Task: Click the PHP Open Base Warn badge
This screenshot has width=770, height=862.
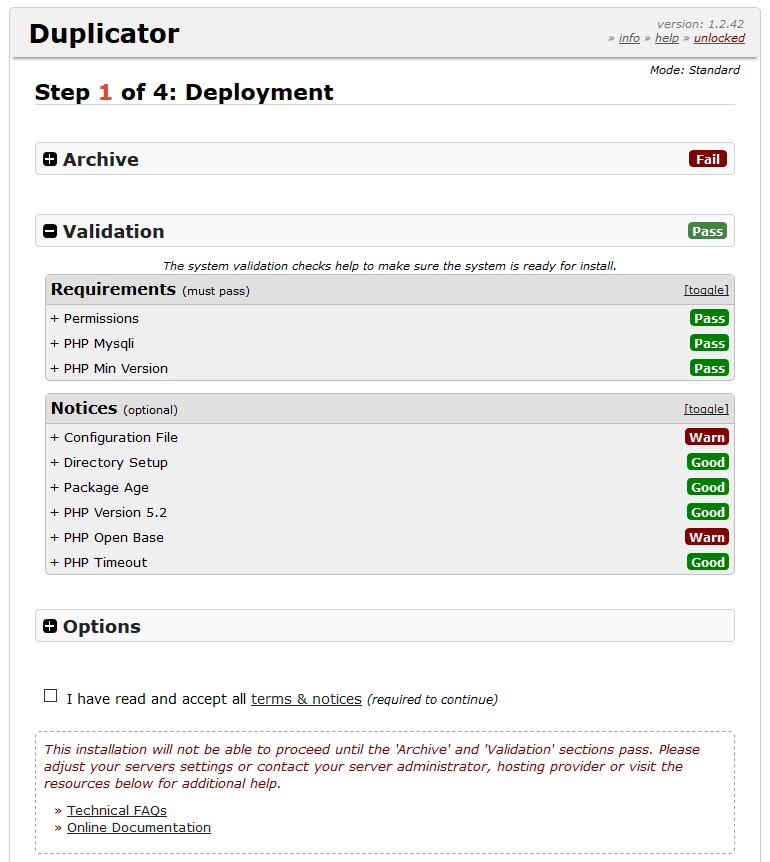Action: pos(707,537)
